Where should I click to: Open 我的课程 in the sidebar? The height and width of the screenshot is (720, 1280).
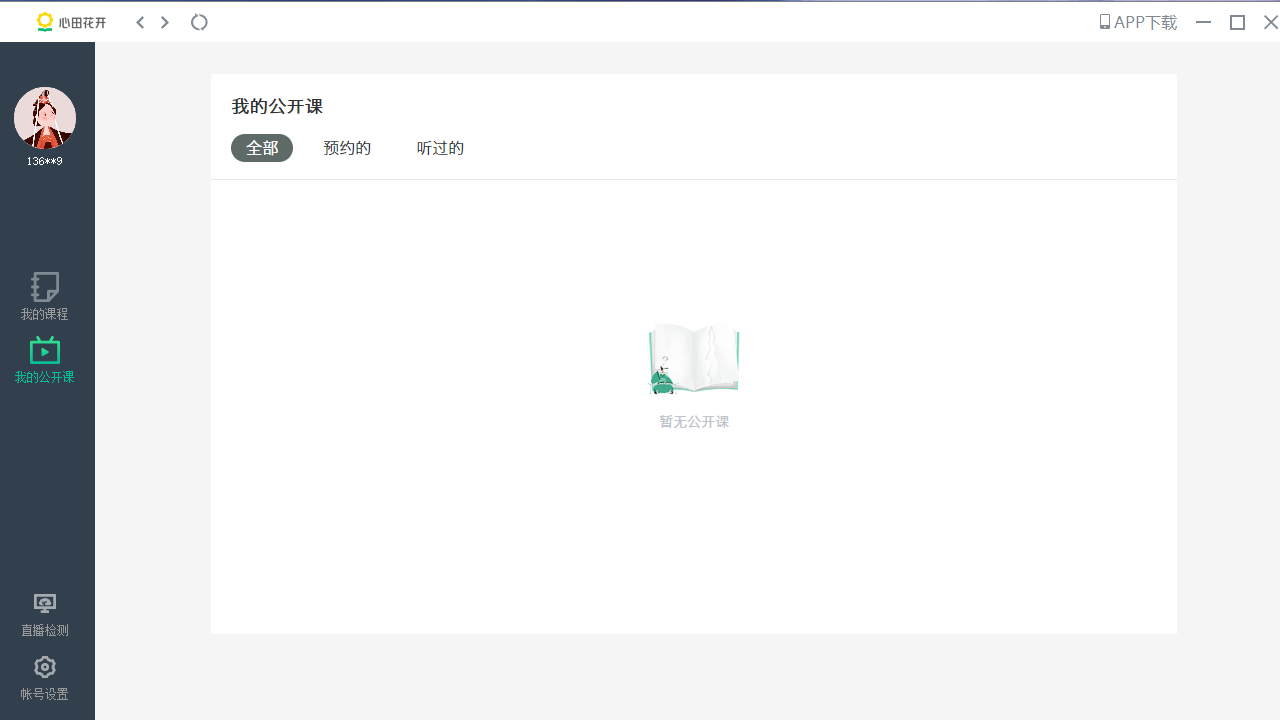(x=44, y=295)
